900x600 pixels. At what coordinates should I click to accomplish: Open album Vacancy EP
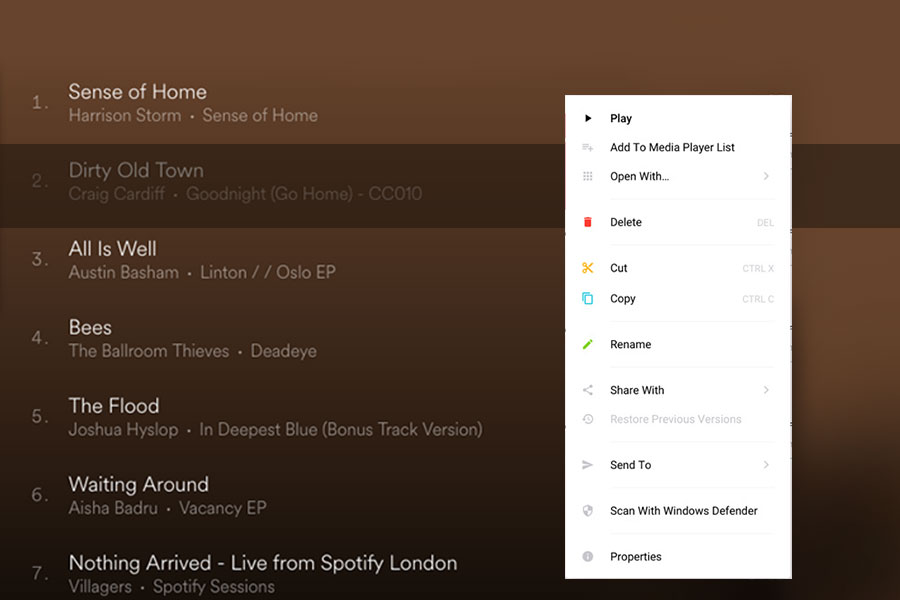[x=223, y=508]
